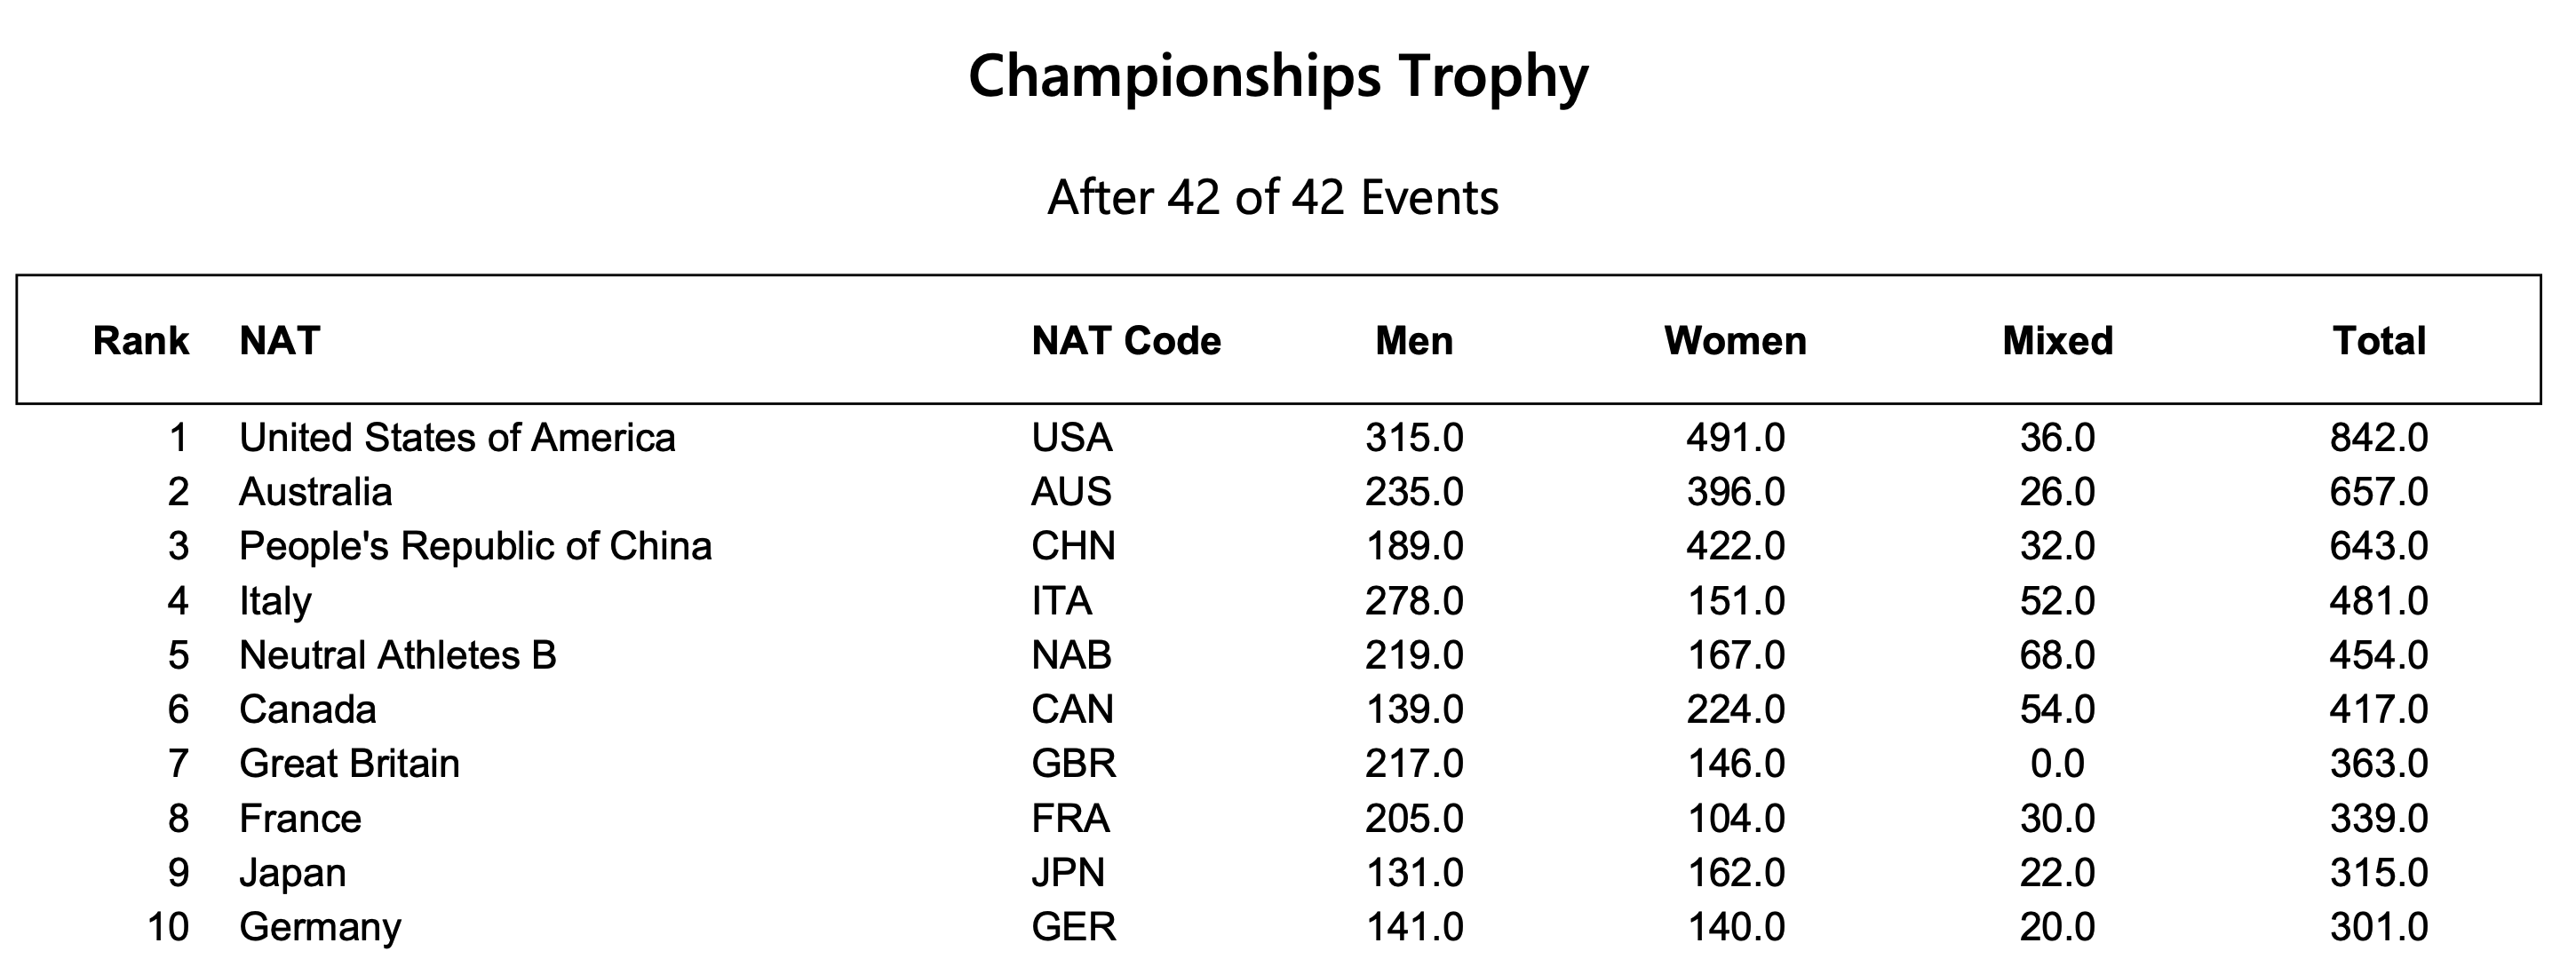Click the Rank column header

coord(140,341)
